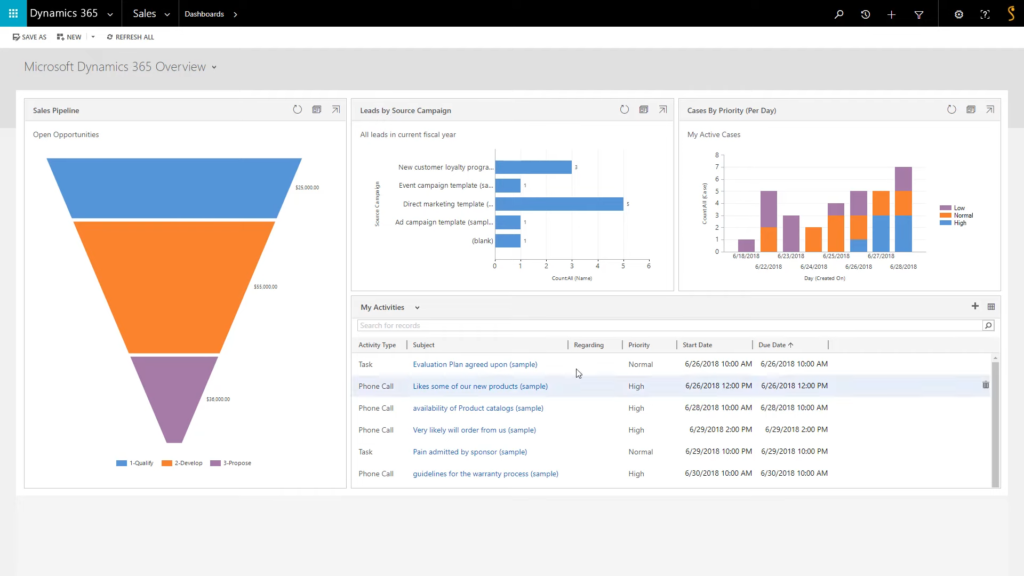The height and width of the screenshot is (576, 1024).
Task: Expand the Microsoft Dynamics 365 Overview dashboard selector
Action: [215, 65]
